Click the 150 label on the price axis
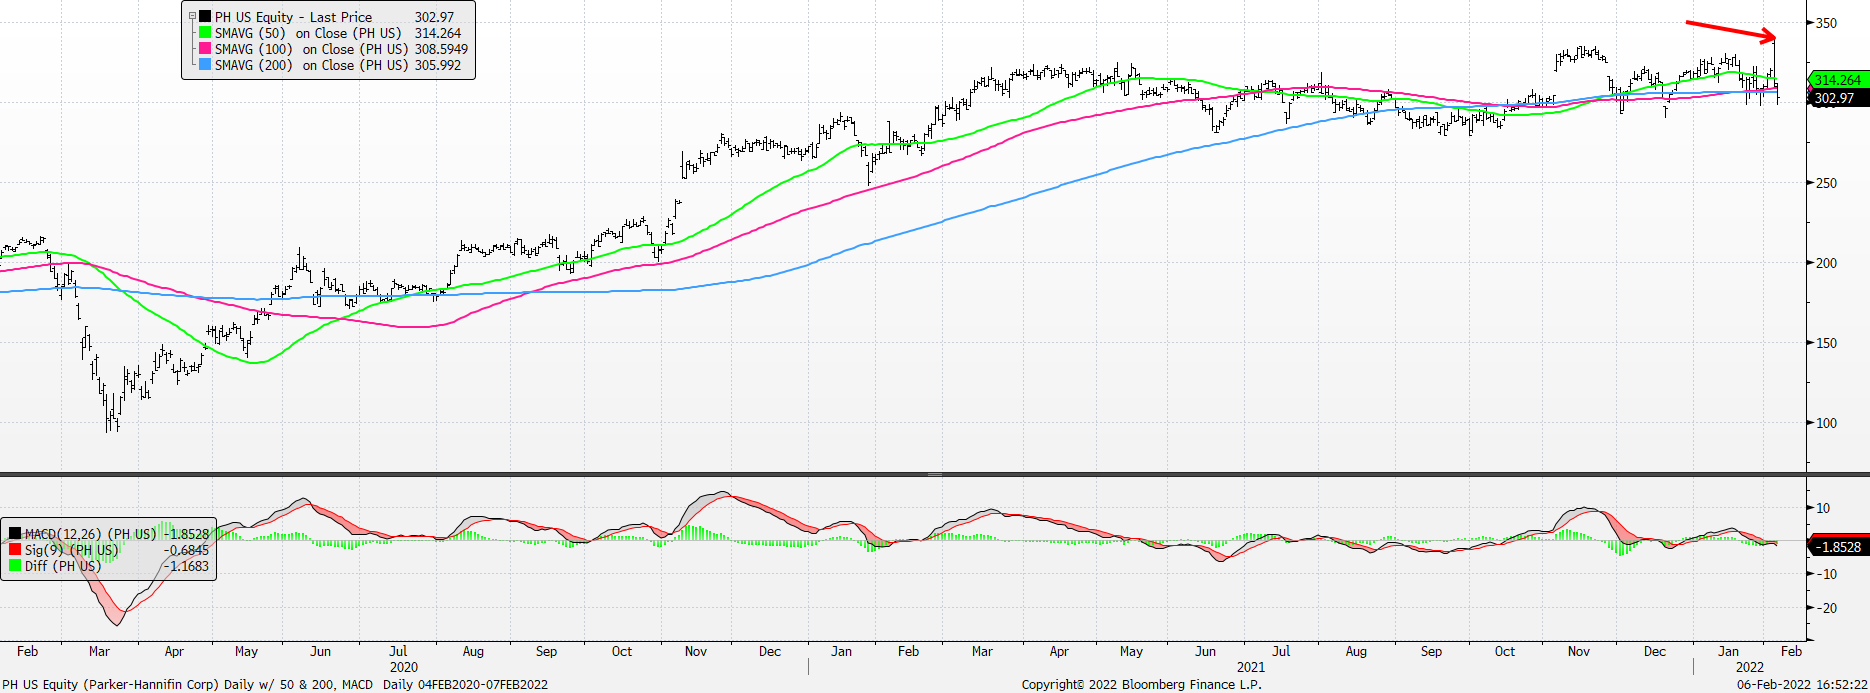The image size is (1870, 693). click(1826, 343)
